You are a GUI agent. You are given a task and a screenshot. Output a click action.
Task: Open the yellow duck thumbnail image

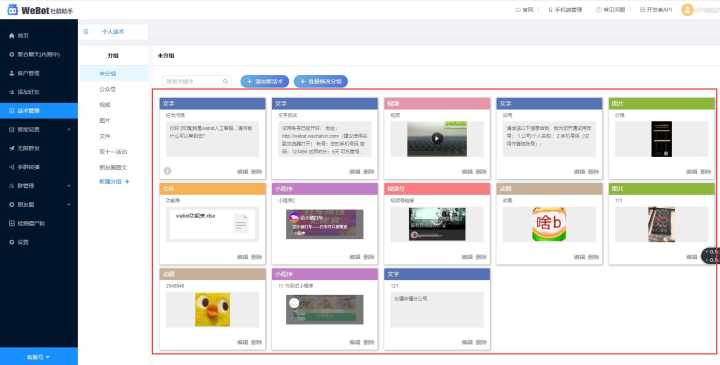tap(213, 310)
